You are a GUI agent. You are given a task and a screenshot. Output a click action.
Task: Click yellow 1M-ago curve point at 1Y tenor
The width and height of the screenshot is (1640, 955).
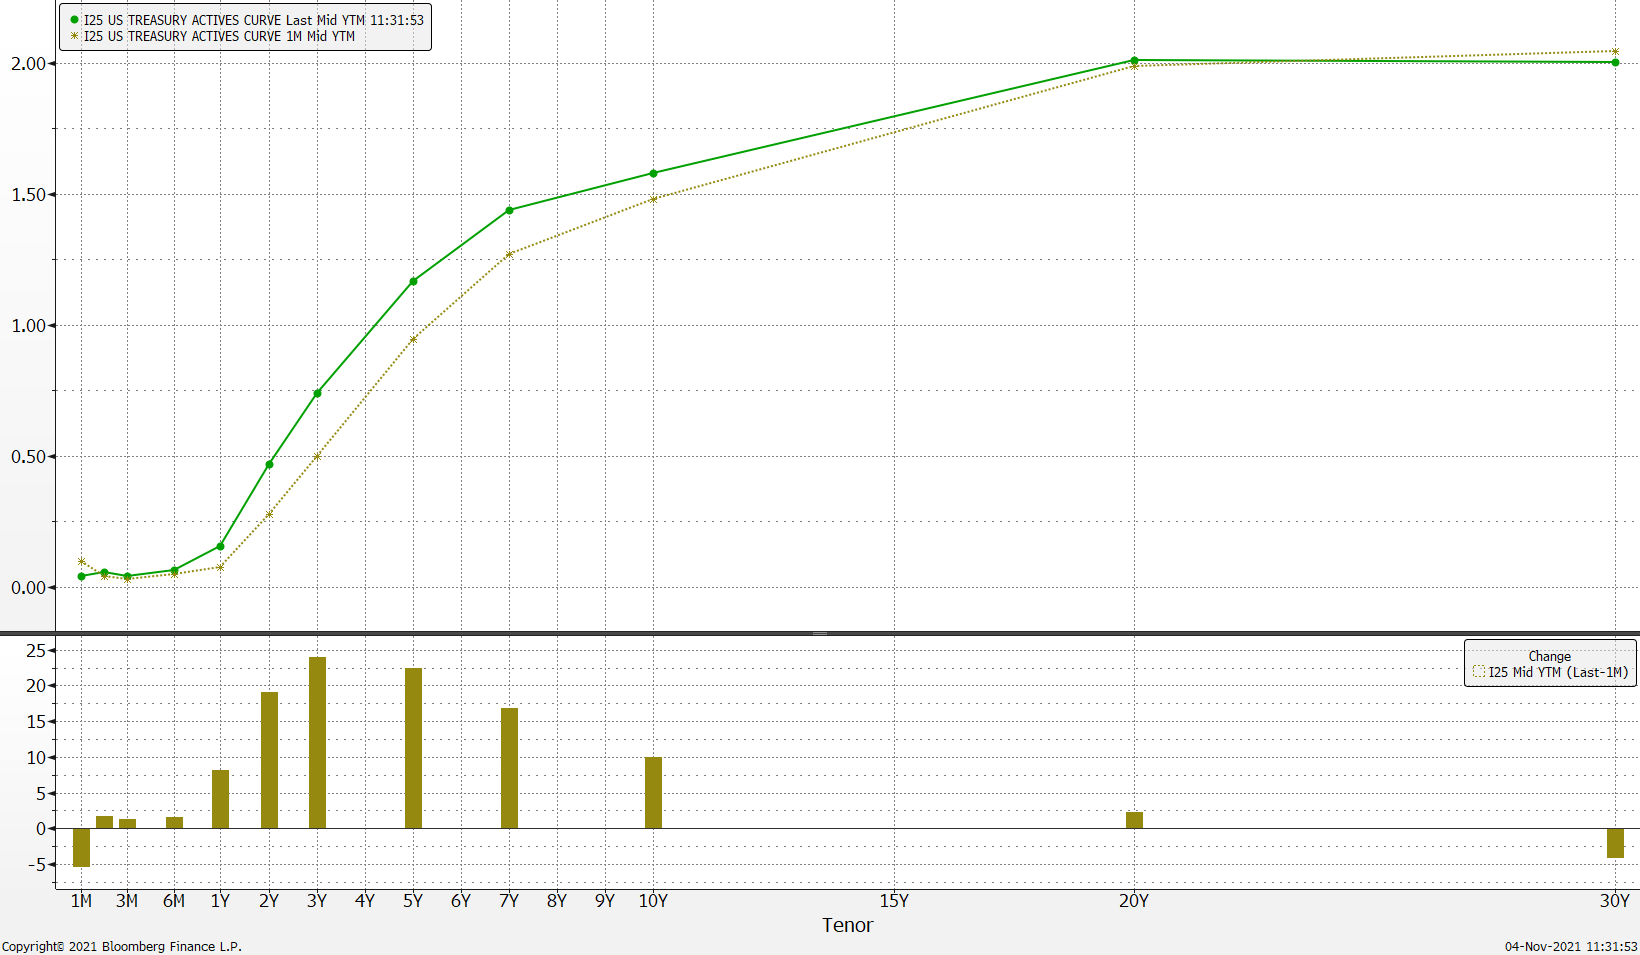pyautogui.click(x=220, y=567)
